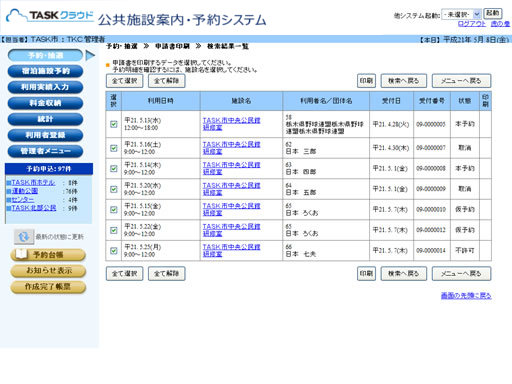Select 予約・抽選 in the sidebar menu
Image resolution: width=512 pixels, height=384 pixels.
(x=45, y=55)
